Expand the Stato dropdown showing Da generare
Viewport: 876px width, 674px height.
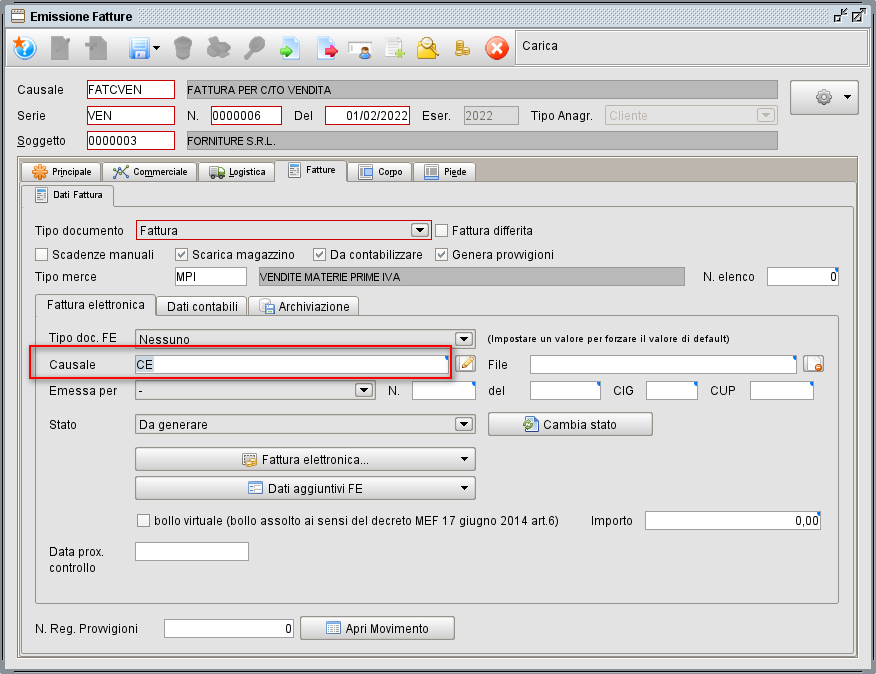[x=463, y=423]
